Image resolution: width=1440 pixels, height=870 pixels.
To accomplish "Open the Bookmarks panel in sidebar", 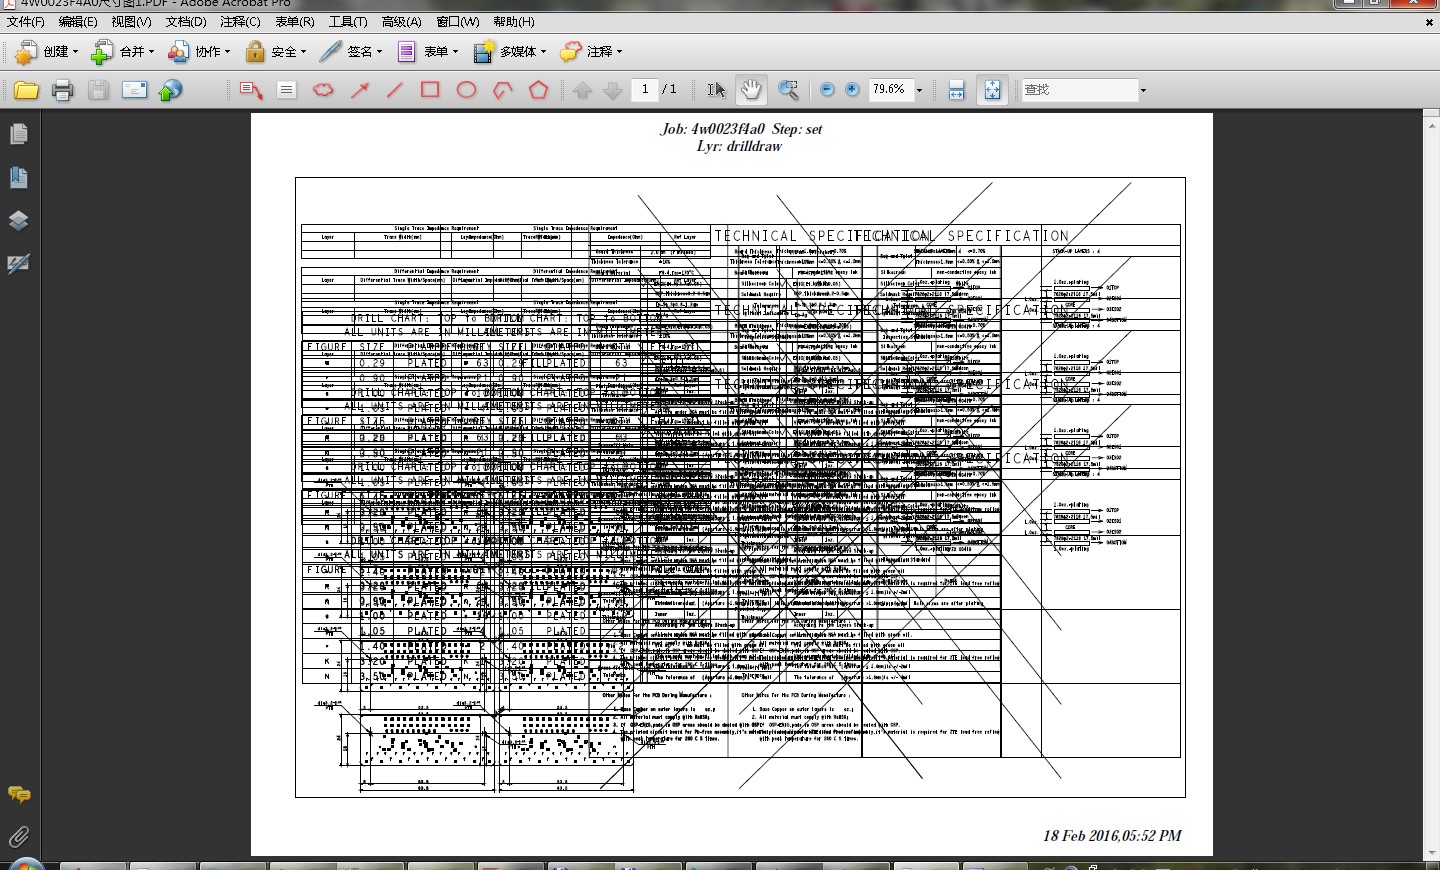I will tap(18, 178).
